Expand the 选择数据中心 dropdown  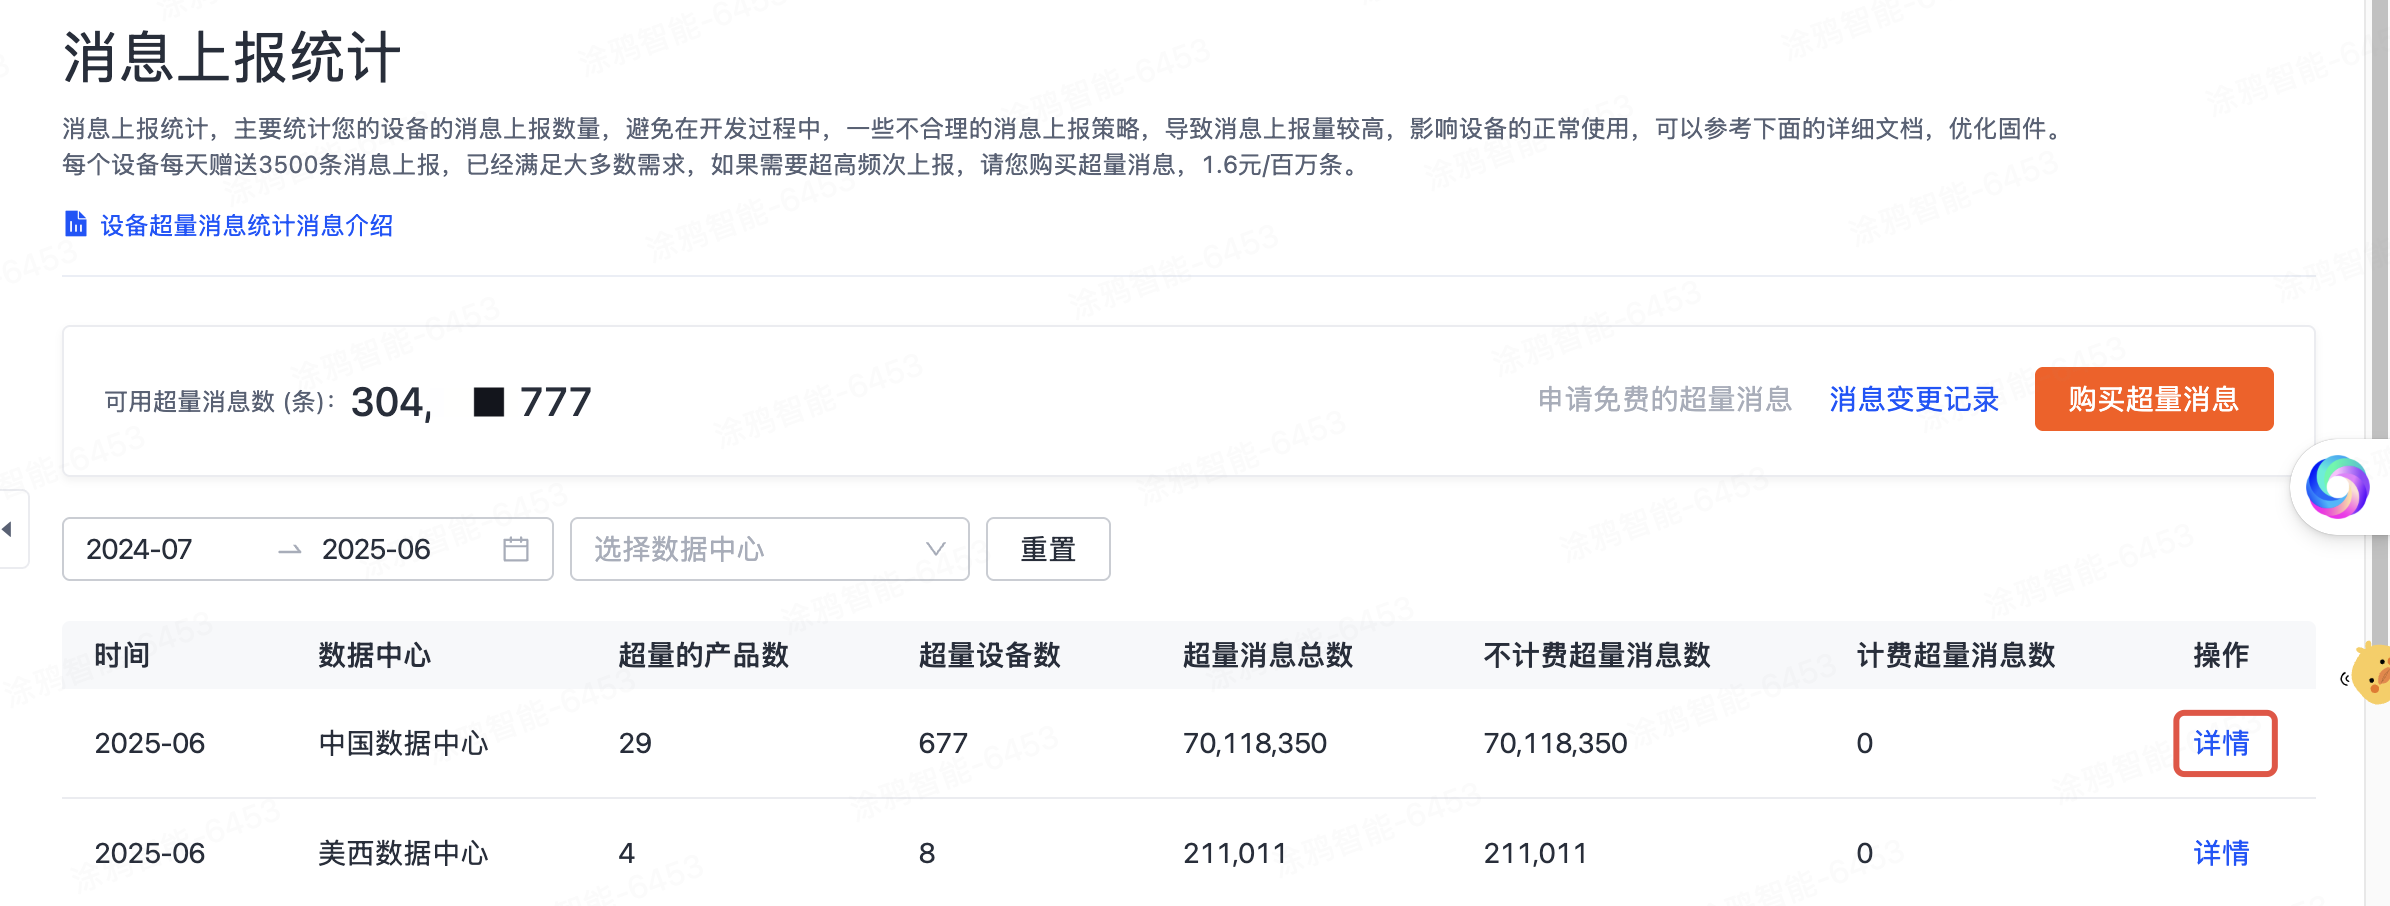(x=769, y=549)
